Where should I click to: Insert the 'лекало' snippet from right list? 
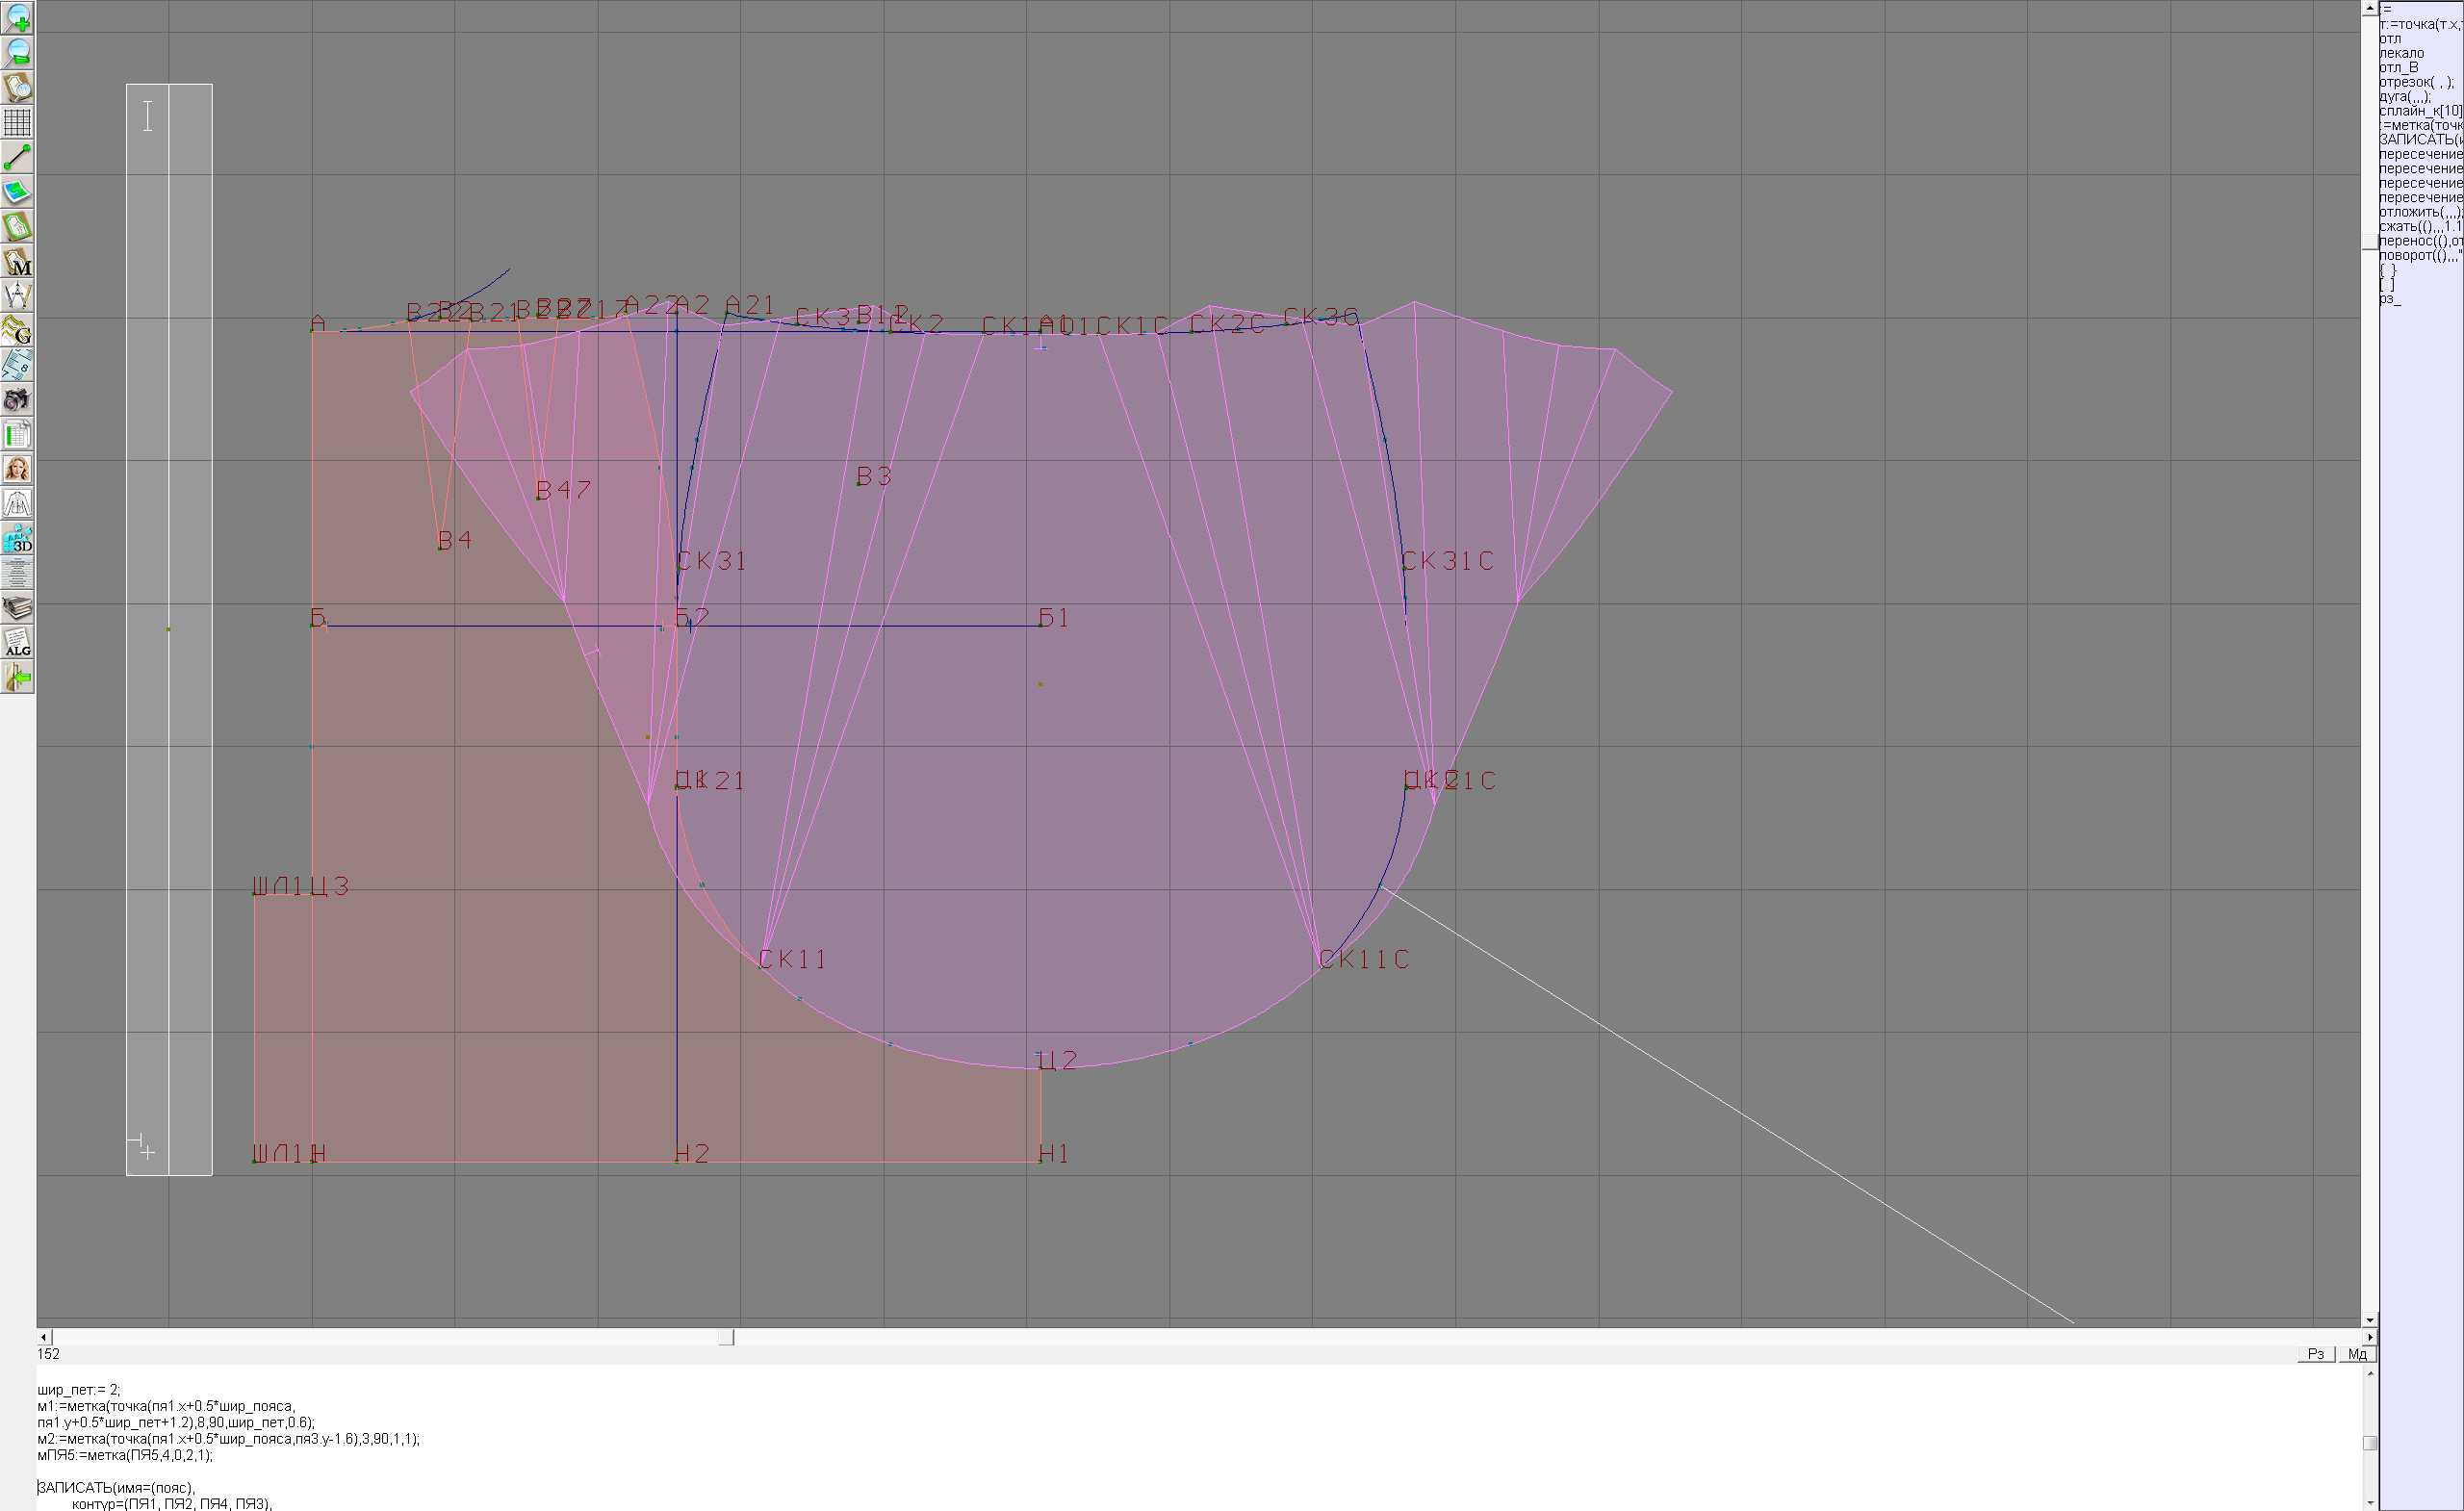(2401, 53)
